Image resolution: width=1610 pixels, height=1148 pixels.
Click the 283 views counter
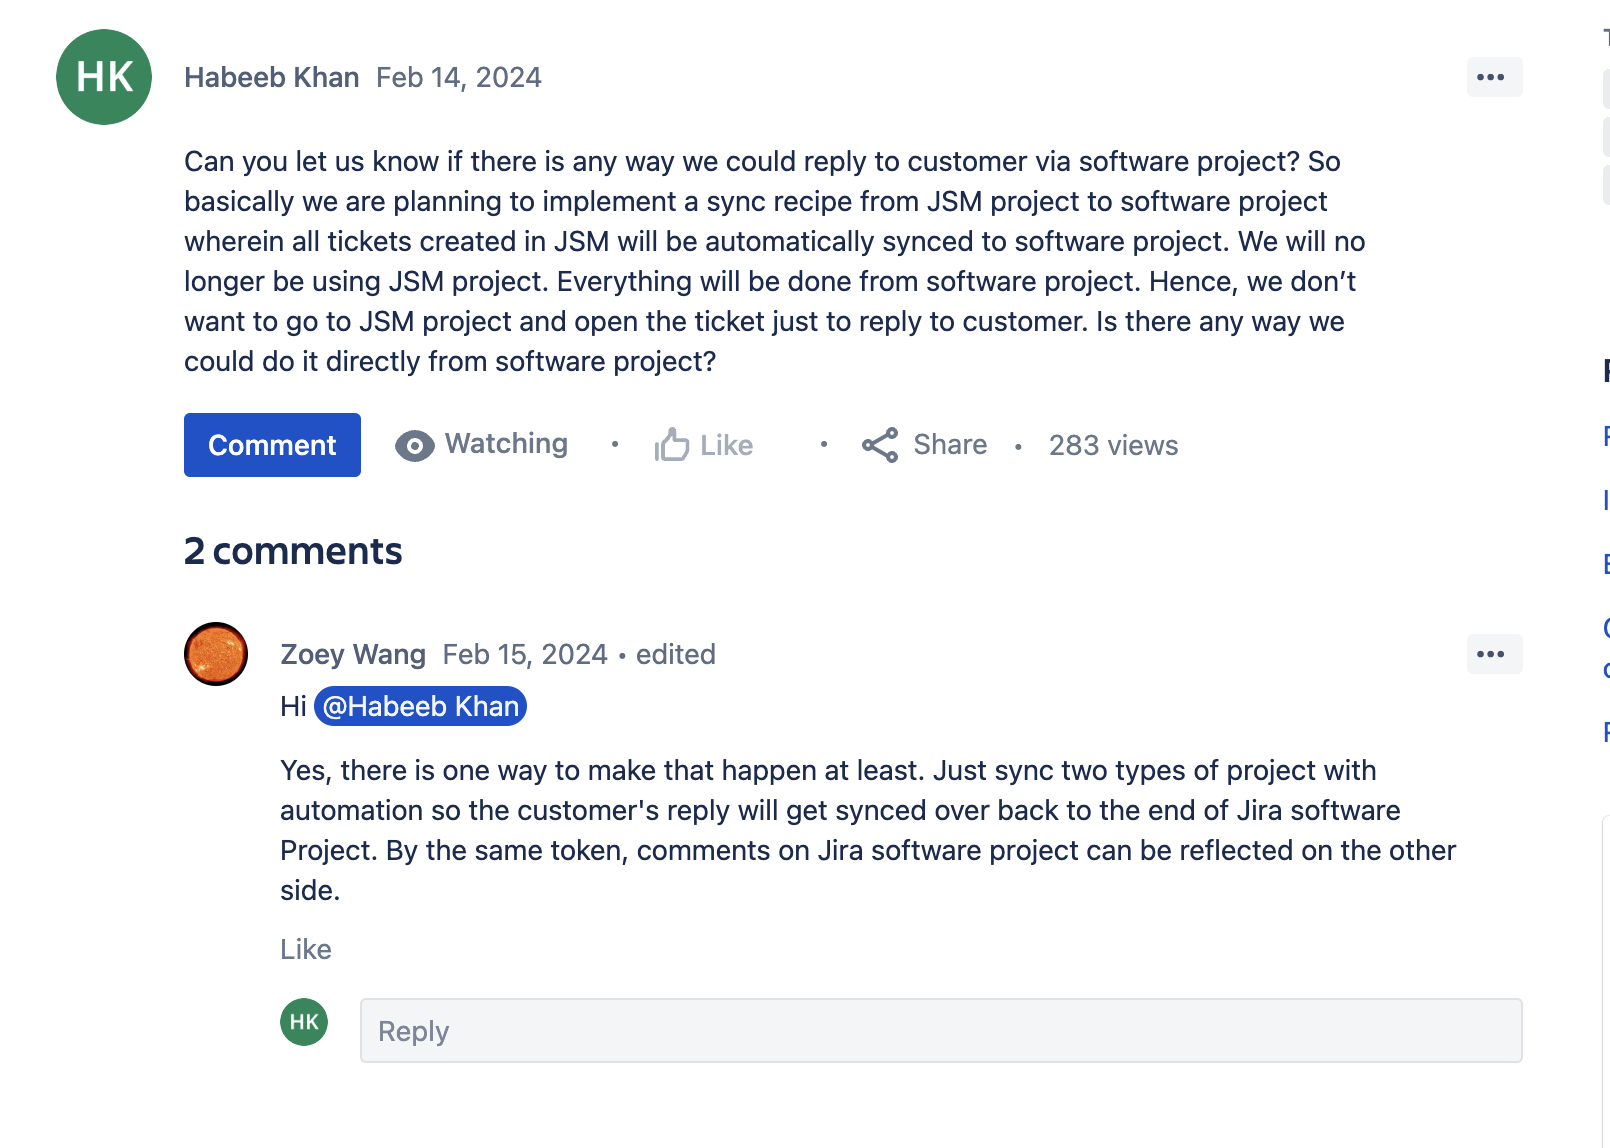1112,445
